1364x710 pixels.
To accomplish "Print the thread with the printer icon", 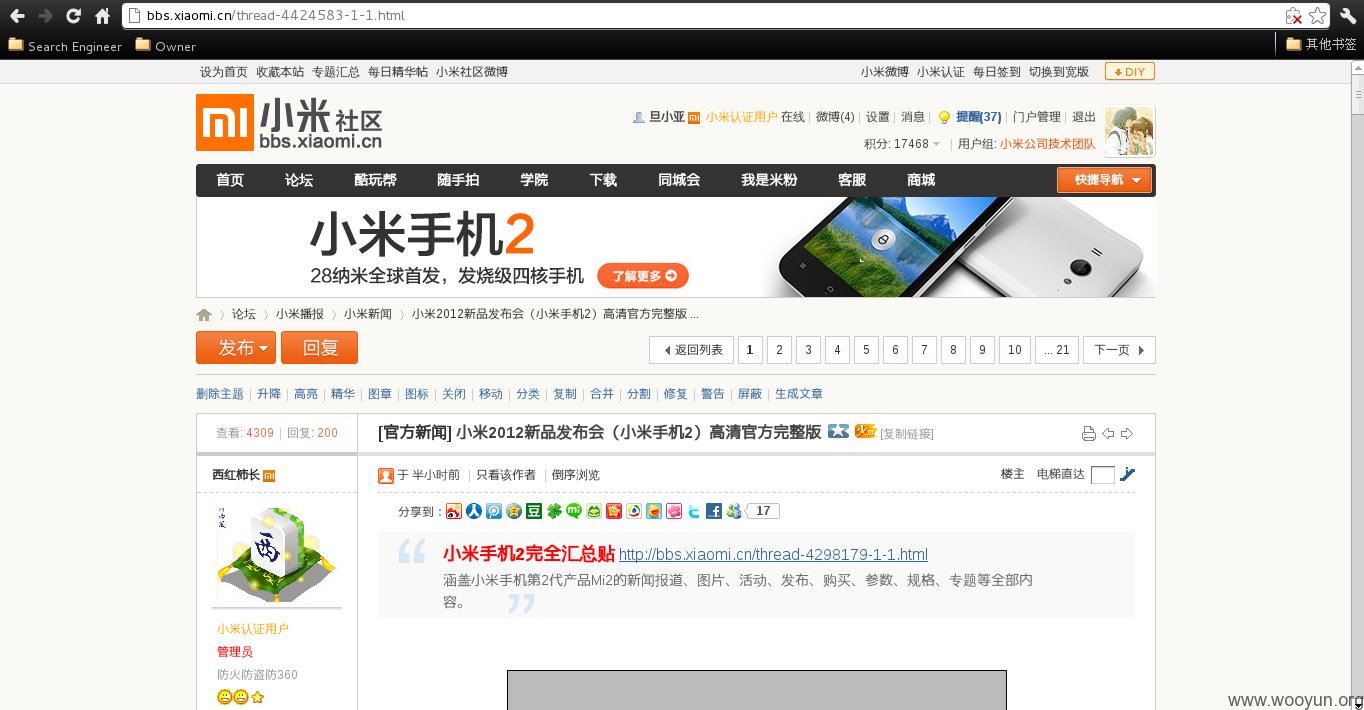I will (1089, 433).
